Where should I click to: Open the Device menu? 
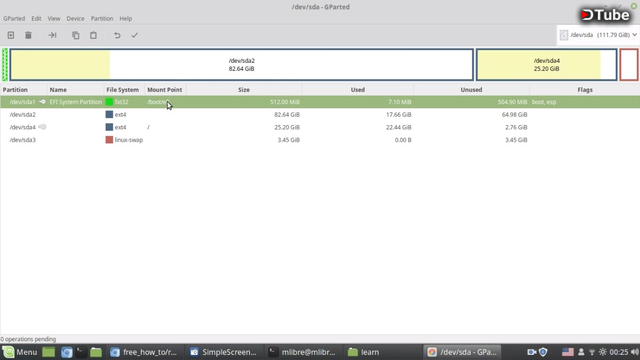coord(76,18)
